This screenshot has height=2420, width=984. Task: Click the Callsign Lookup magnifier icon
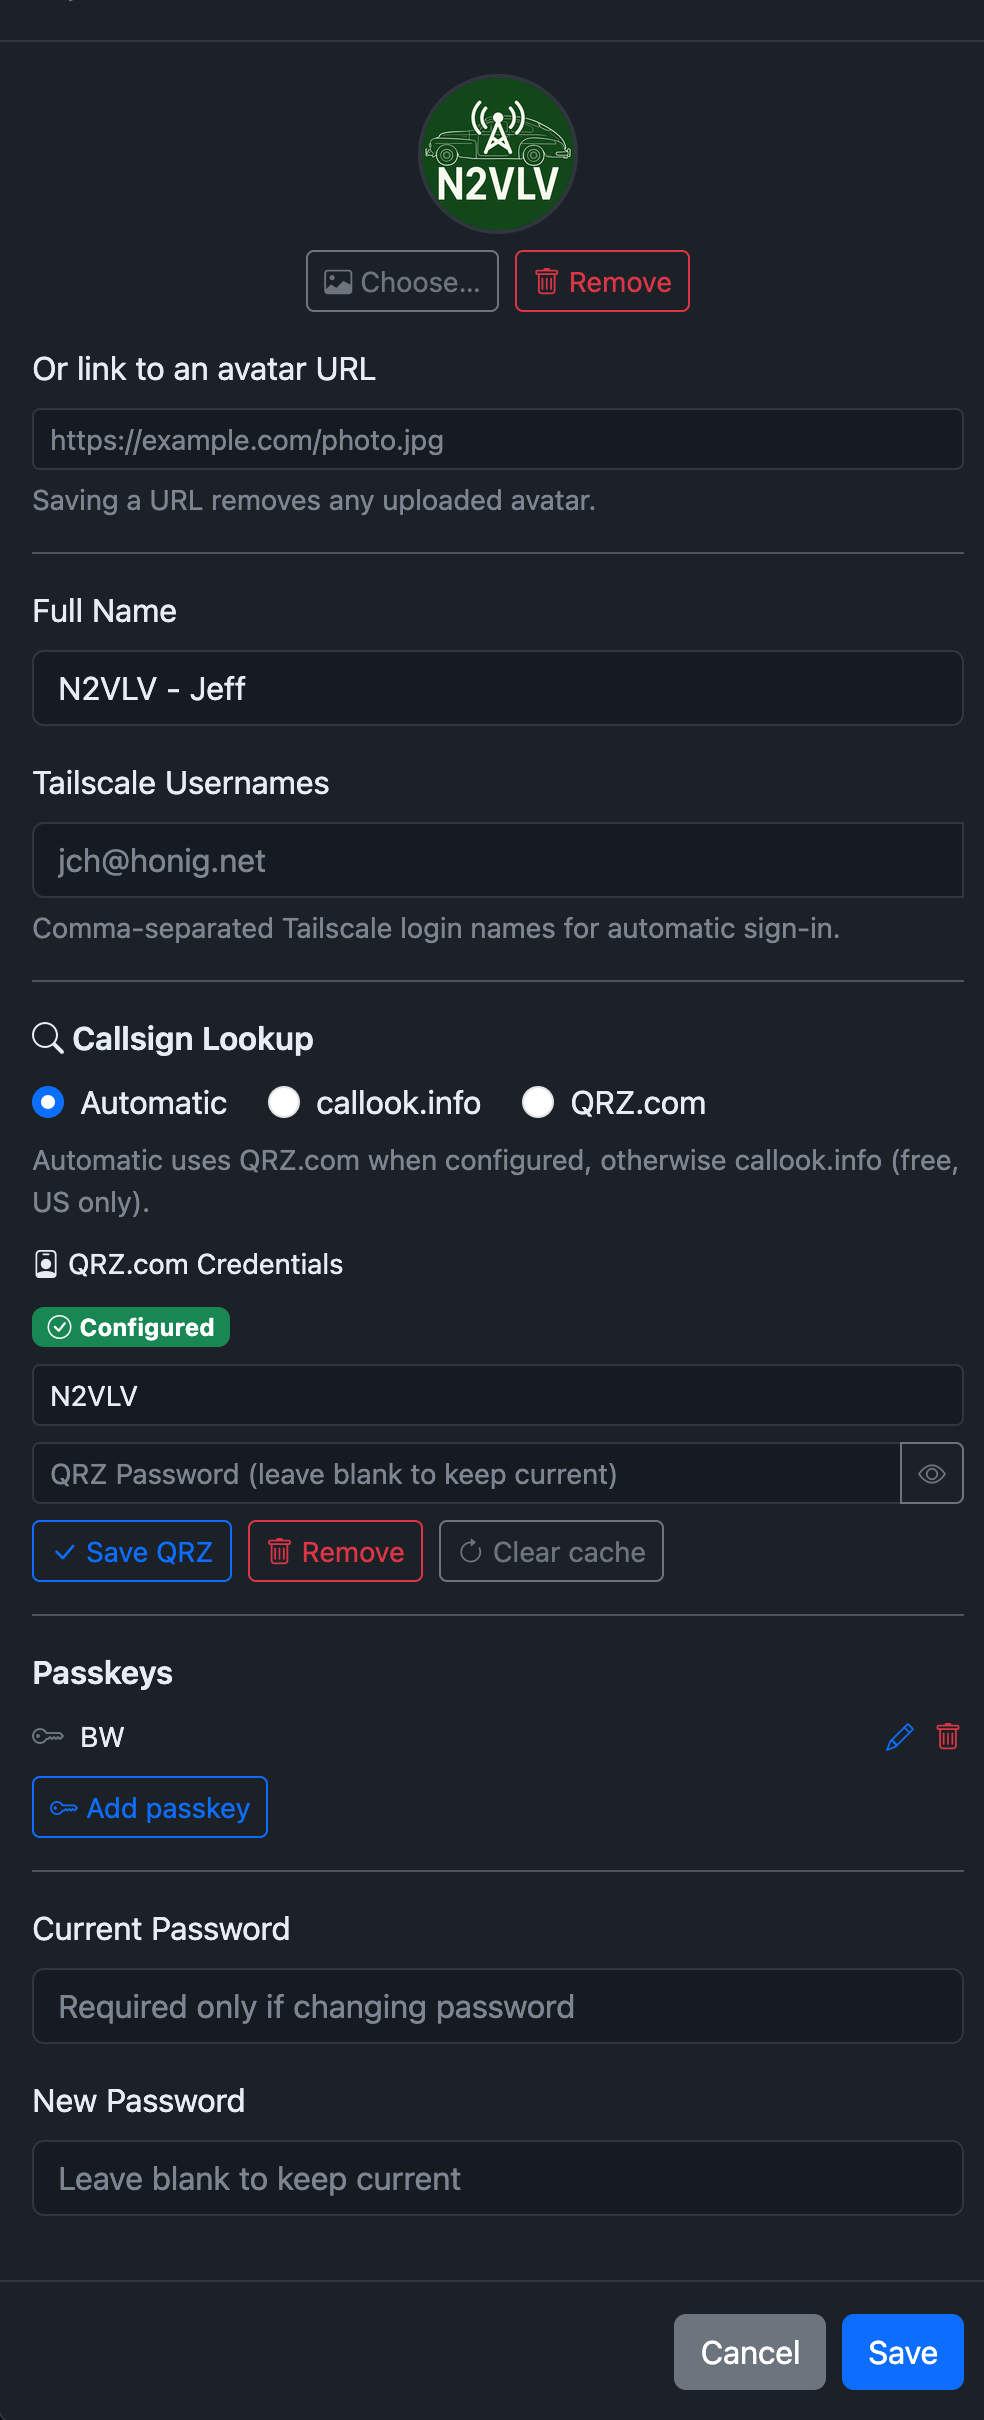[48, 1038]
